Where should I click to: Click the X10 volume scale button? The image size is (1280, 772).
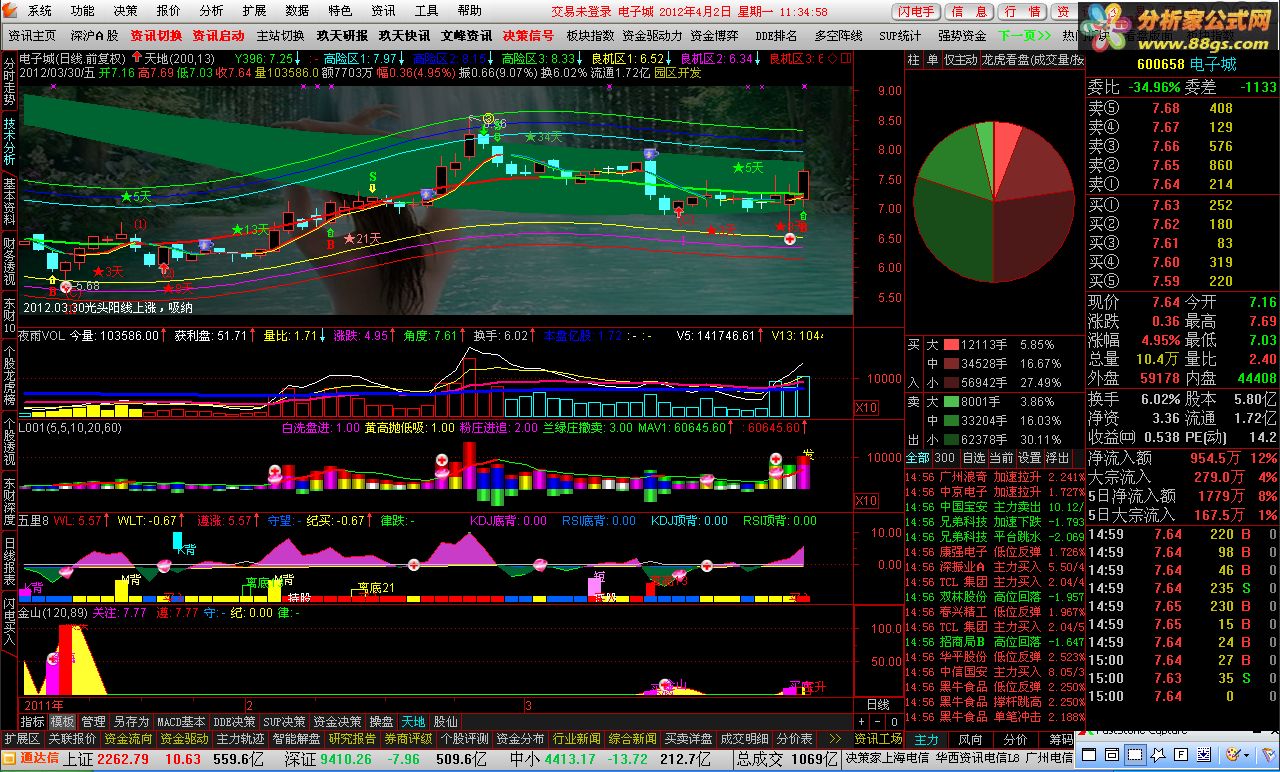pos(866,408)
